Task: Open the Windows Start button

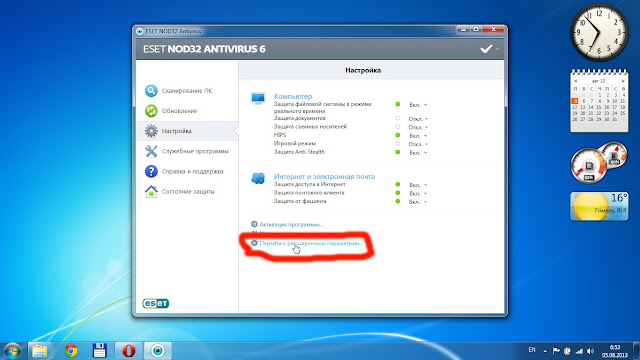Action: pyautogui.click(x=12, y=351)
